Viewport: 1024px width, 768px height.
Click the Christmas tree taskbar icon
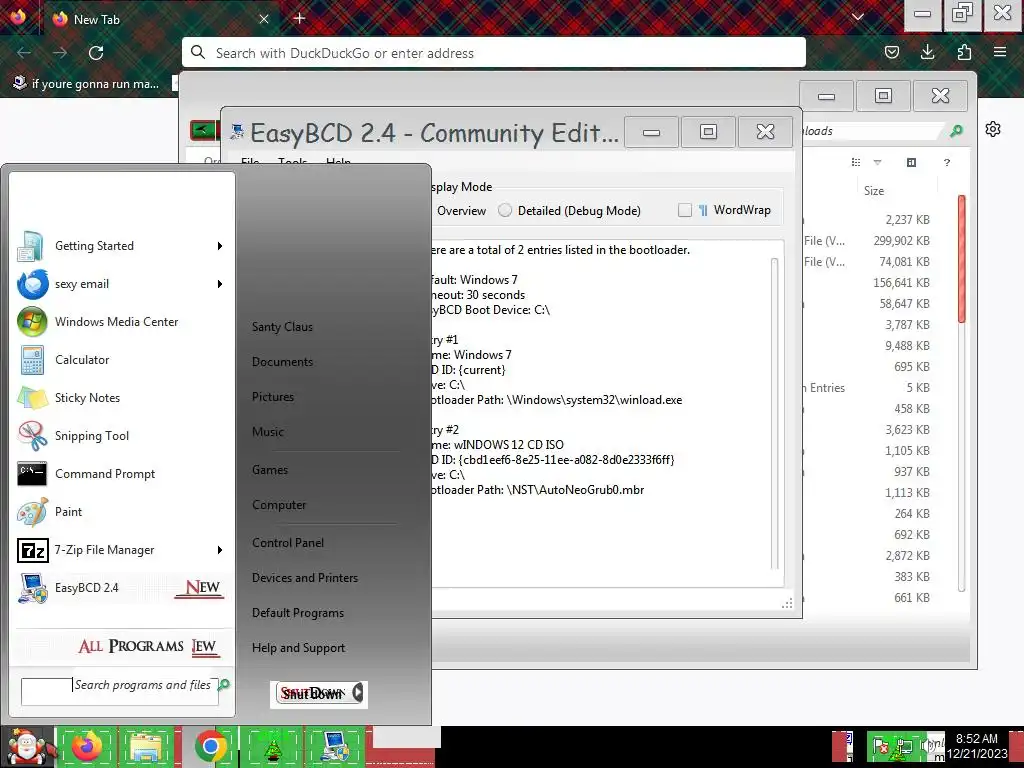click(x=272, y=747)
